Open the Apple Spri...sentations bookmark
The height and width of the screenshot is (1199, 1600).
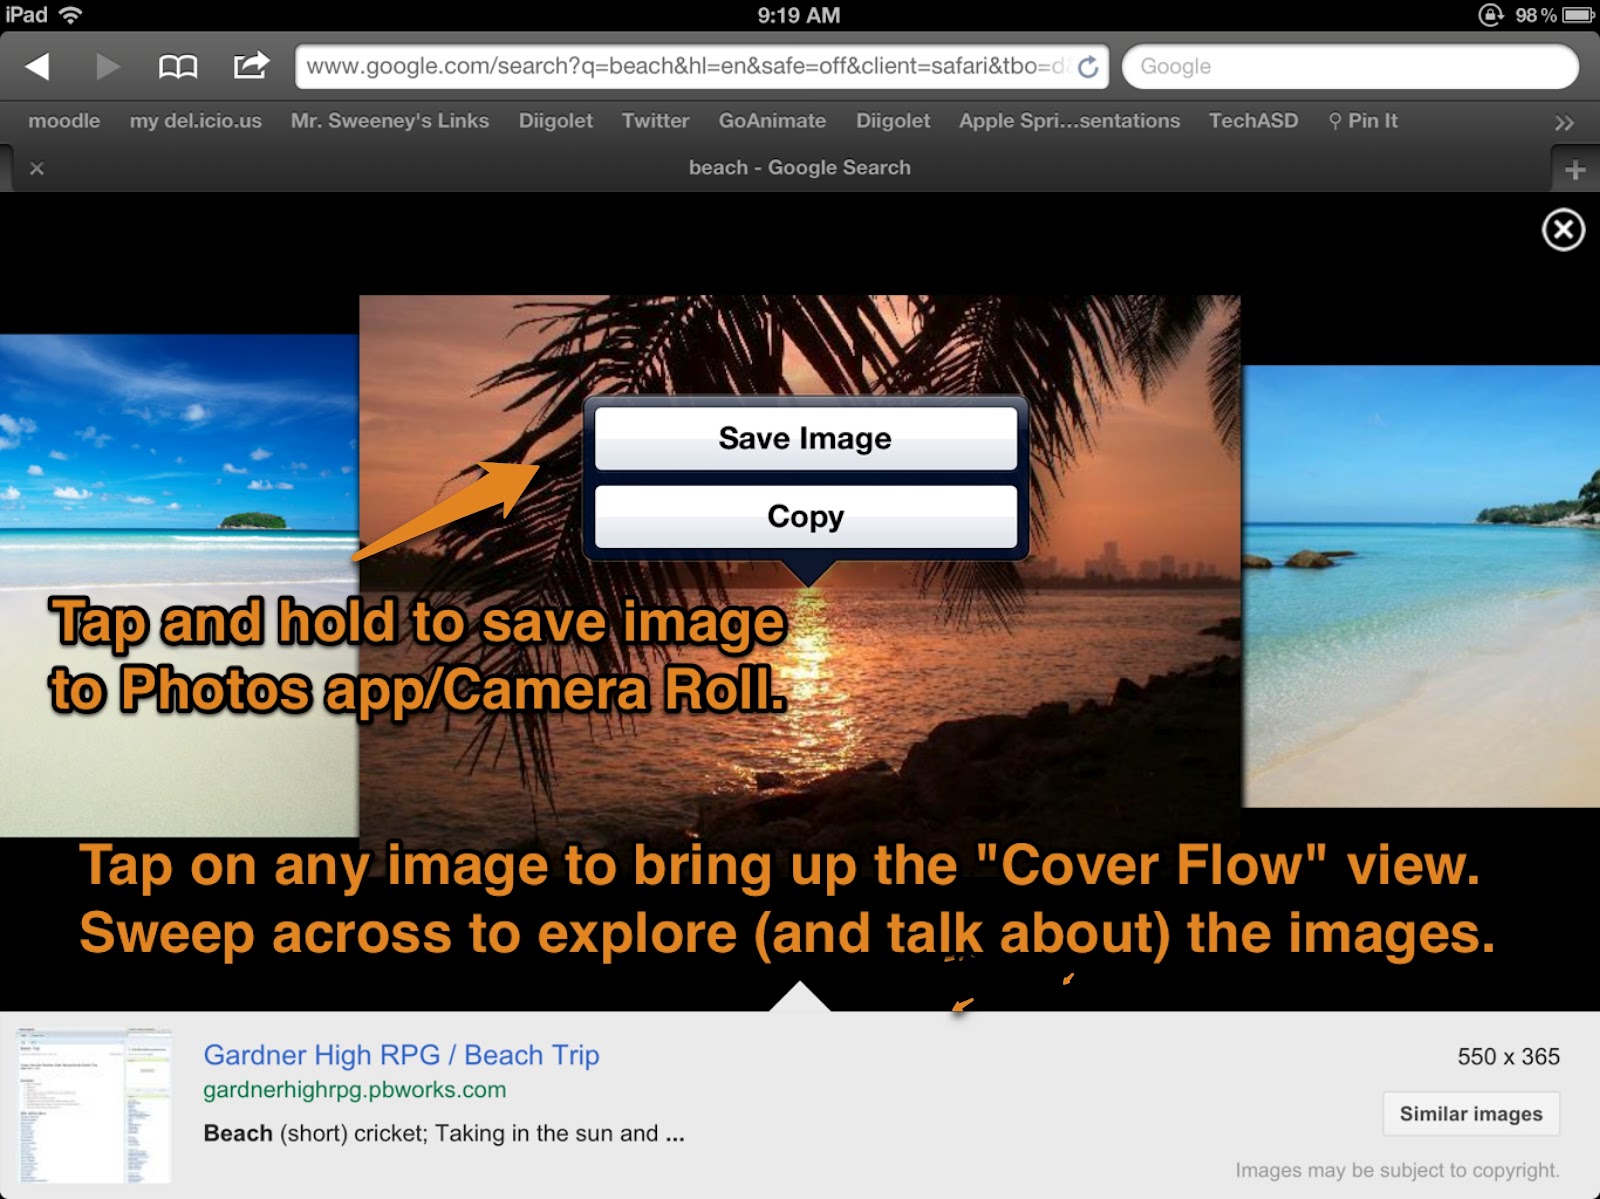point(1068,120)
